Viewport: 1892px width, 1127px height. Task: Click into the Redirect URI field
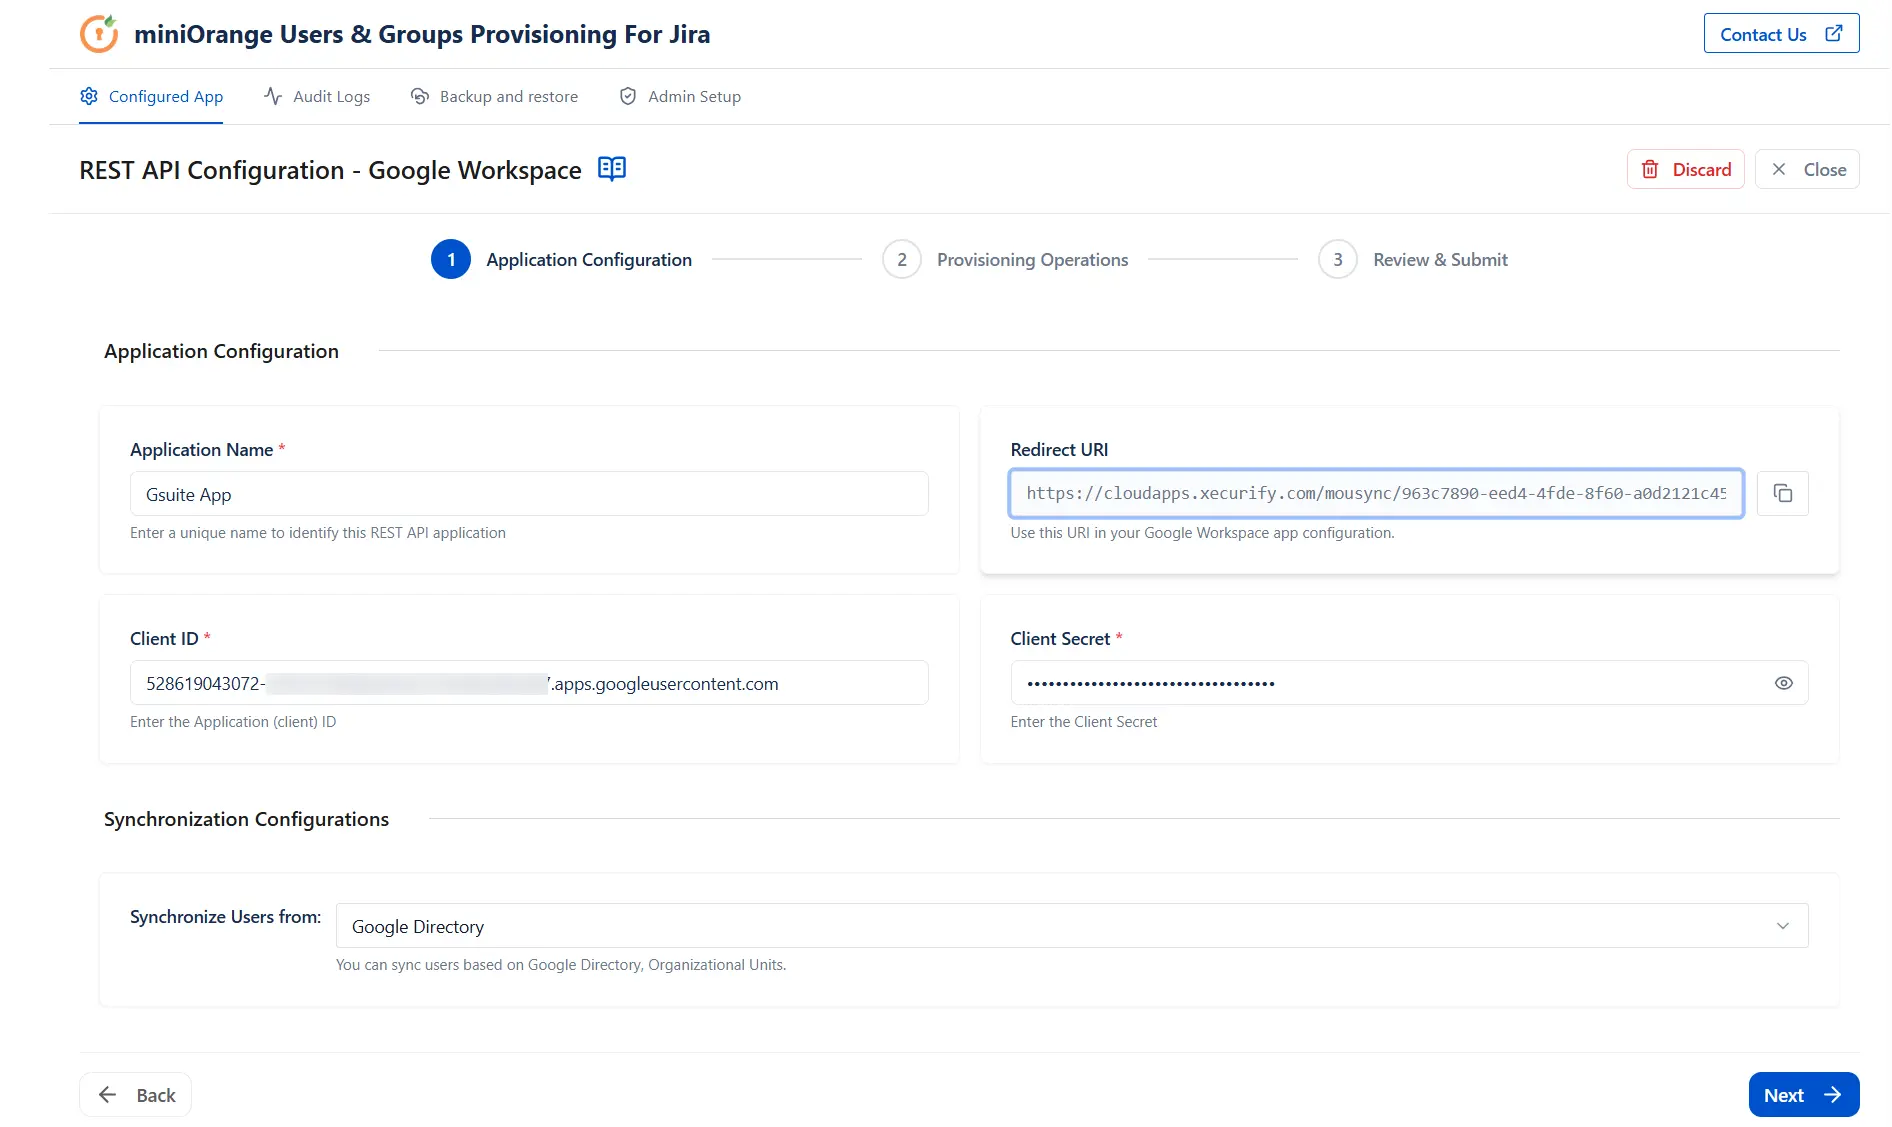pyautogui.click(x=1376, y=493)
